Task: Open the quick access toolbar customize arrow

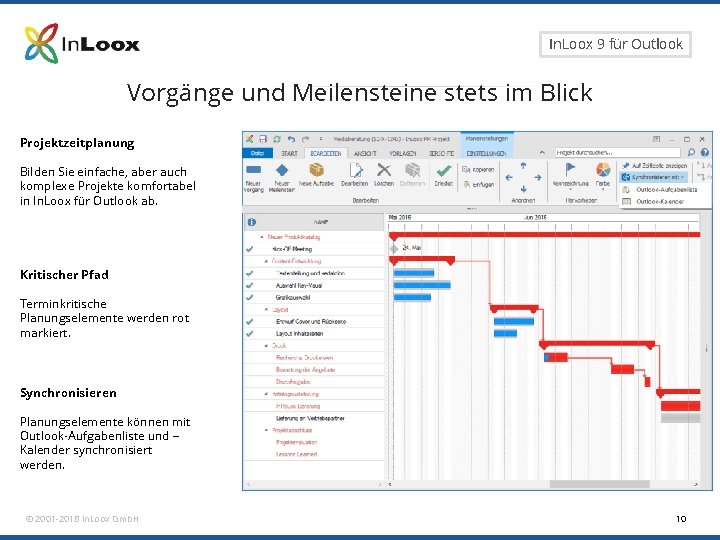Action: 321,139
